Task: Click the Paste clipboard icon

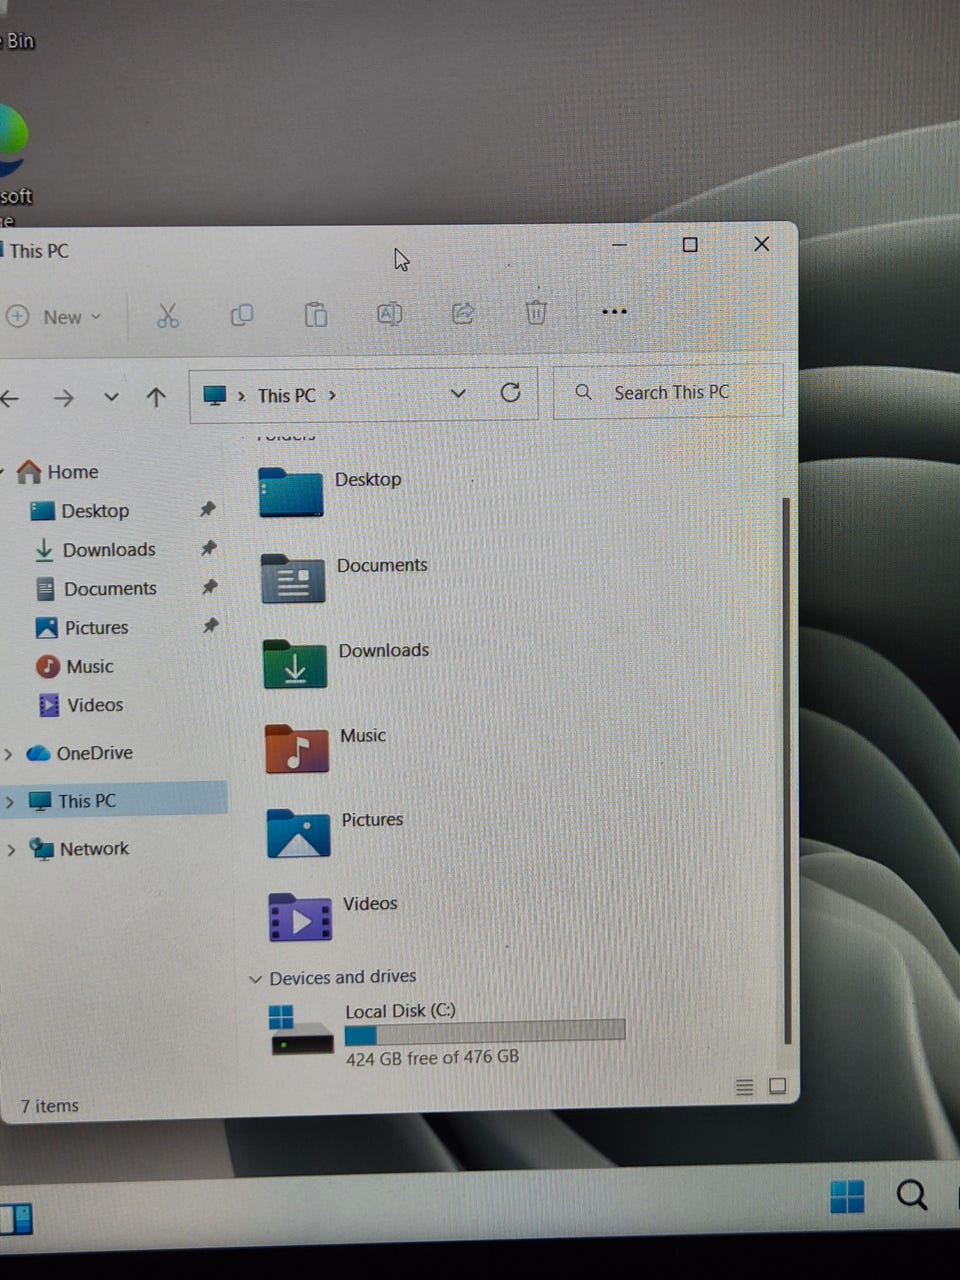Action: click(316, 314)
